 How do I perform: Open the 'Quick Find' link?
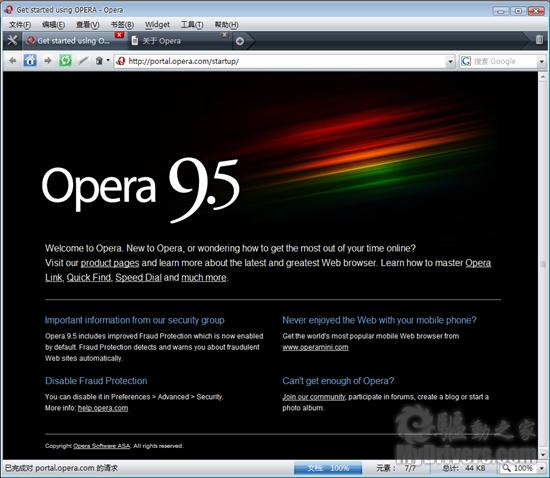[88, 277]
